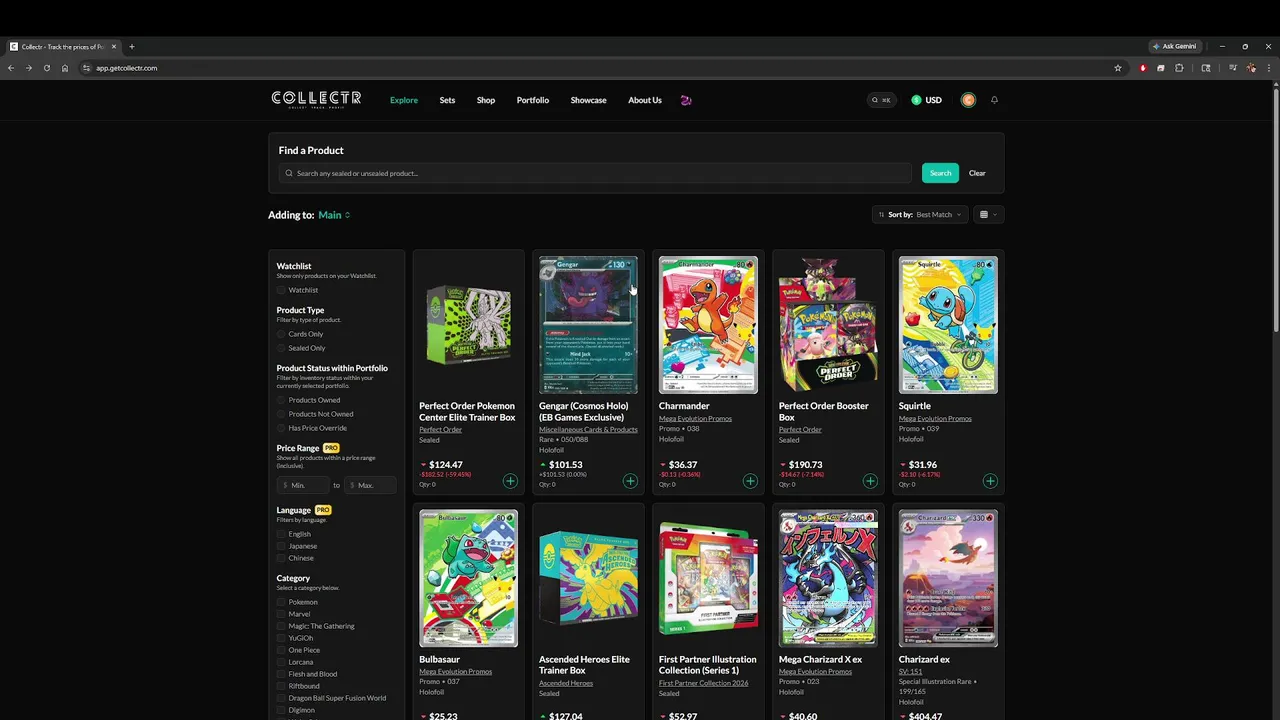
Task: Open a new browser tab
Action: pos(131,46)
